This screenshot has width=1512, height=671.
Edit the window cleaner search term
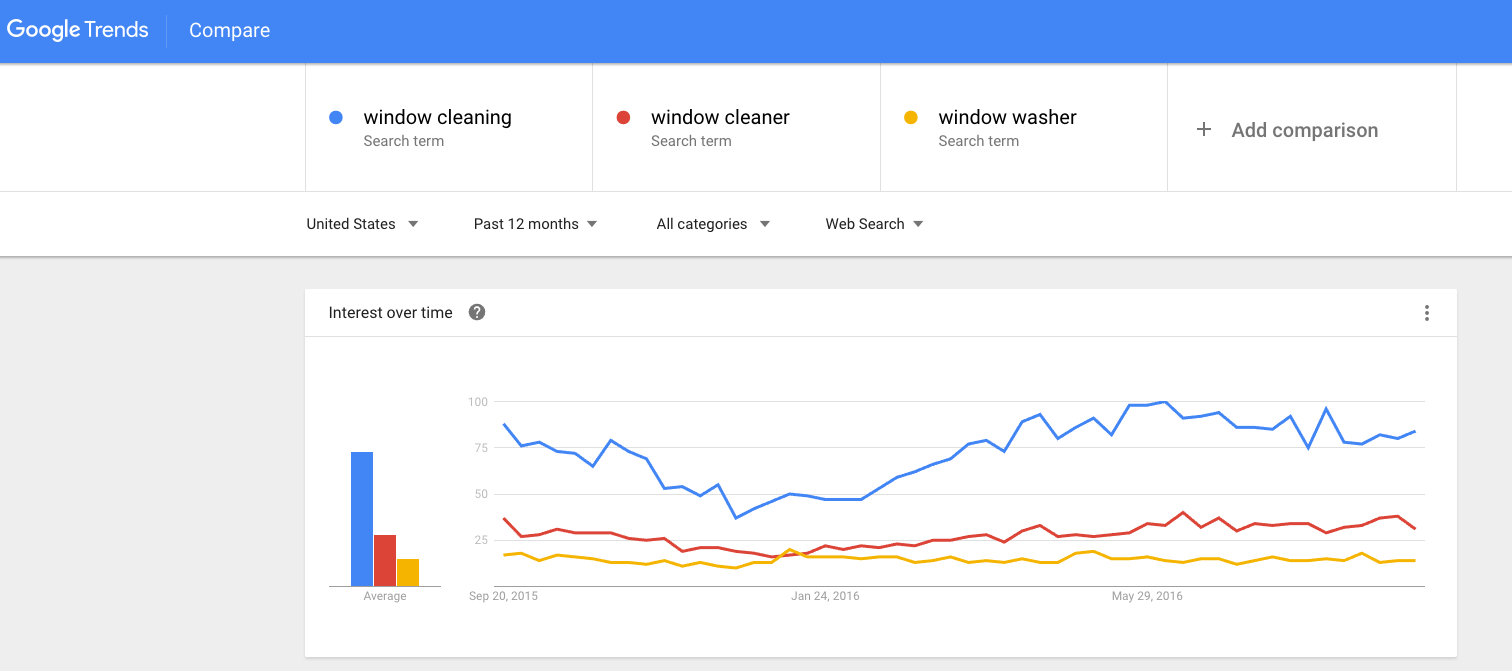[x=736, y=128]
